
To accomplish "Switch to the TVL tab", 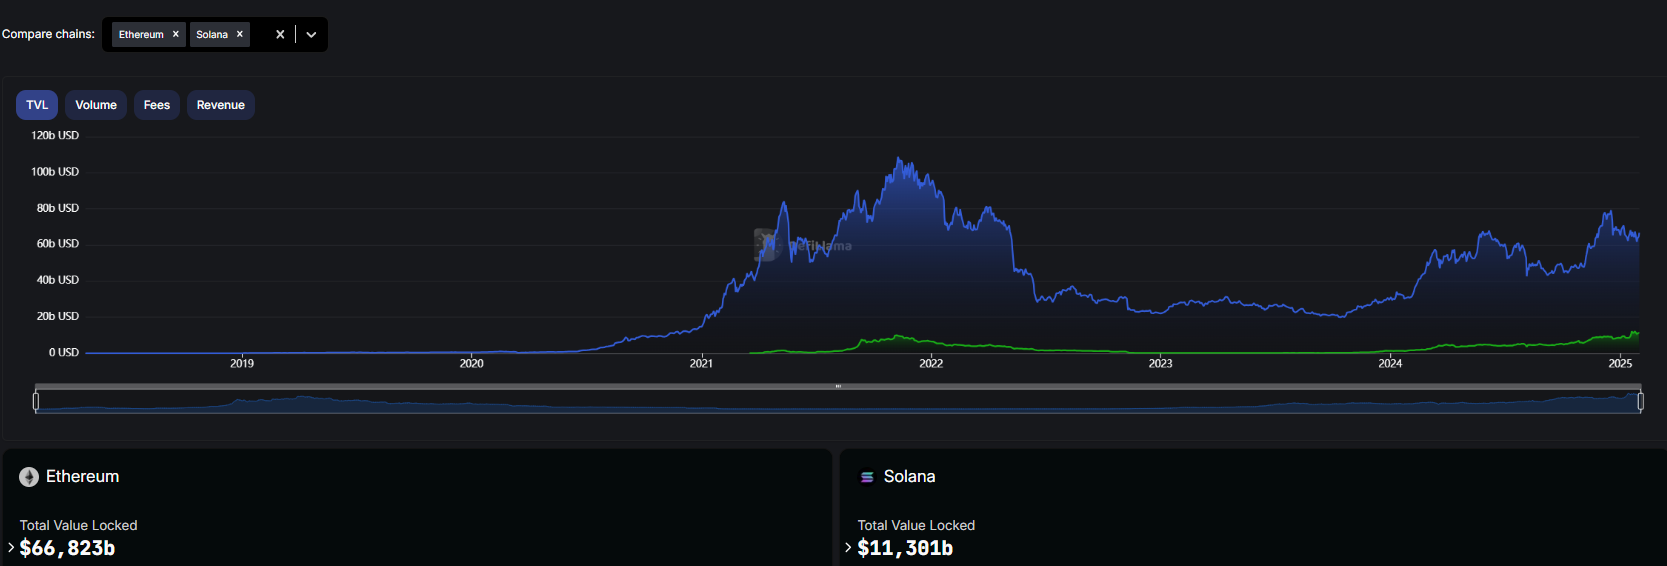I will (37, 105).
